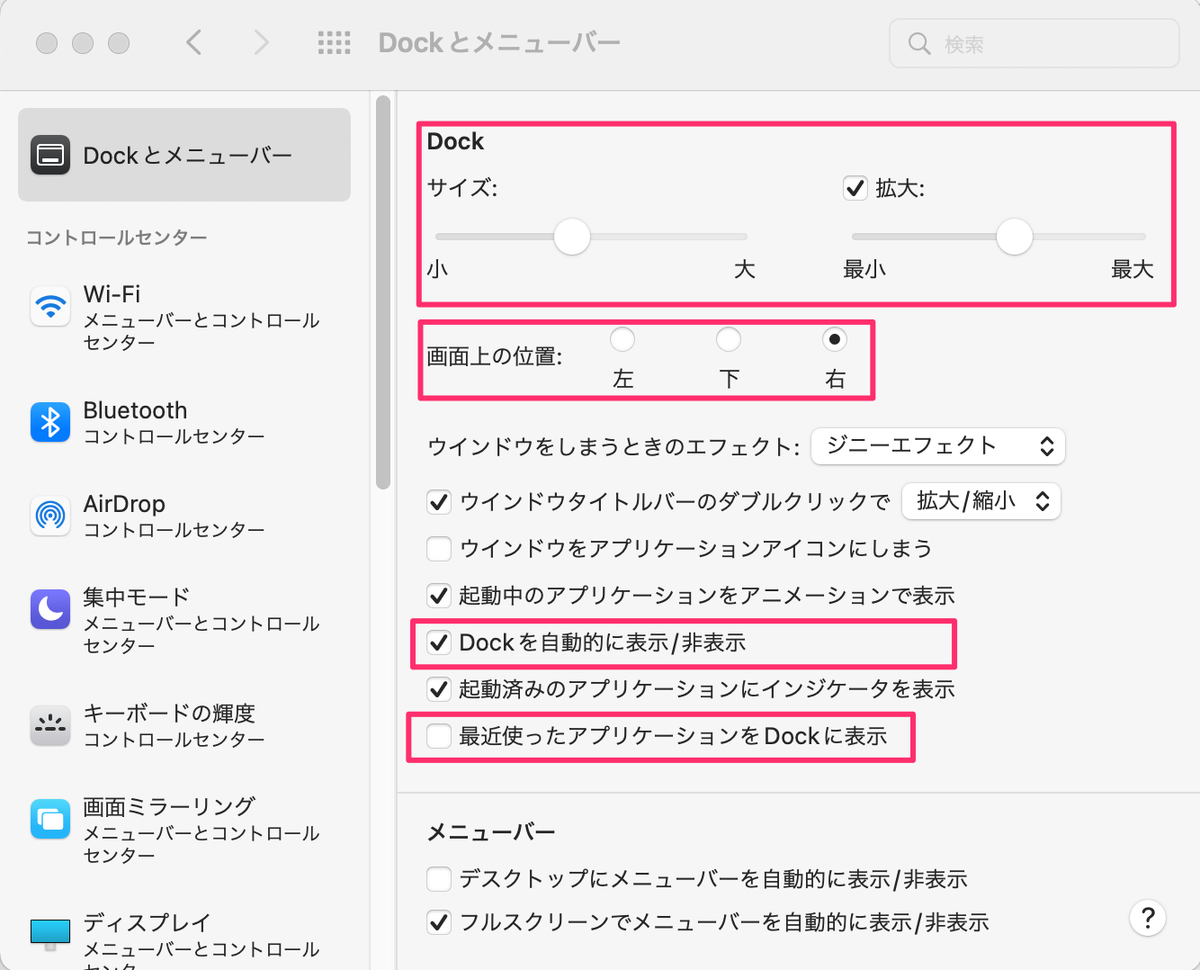
Task: Go back with the left chevron
Action: [194, 42]
